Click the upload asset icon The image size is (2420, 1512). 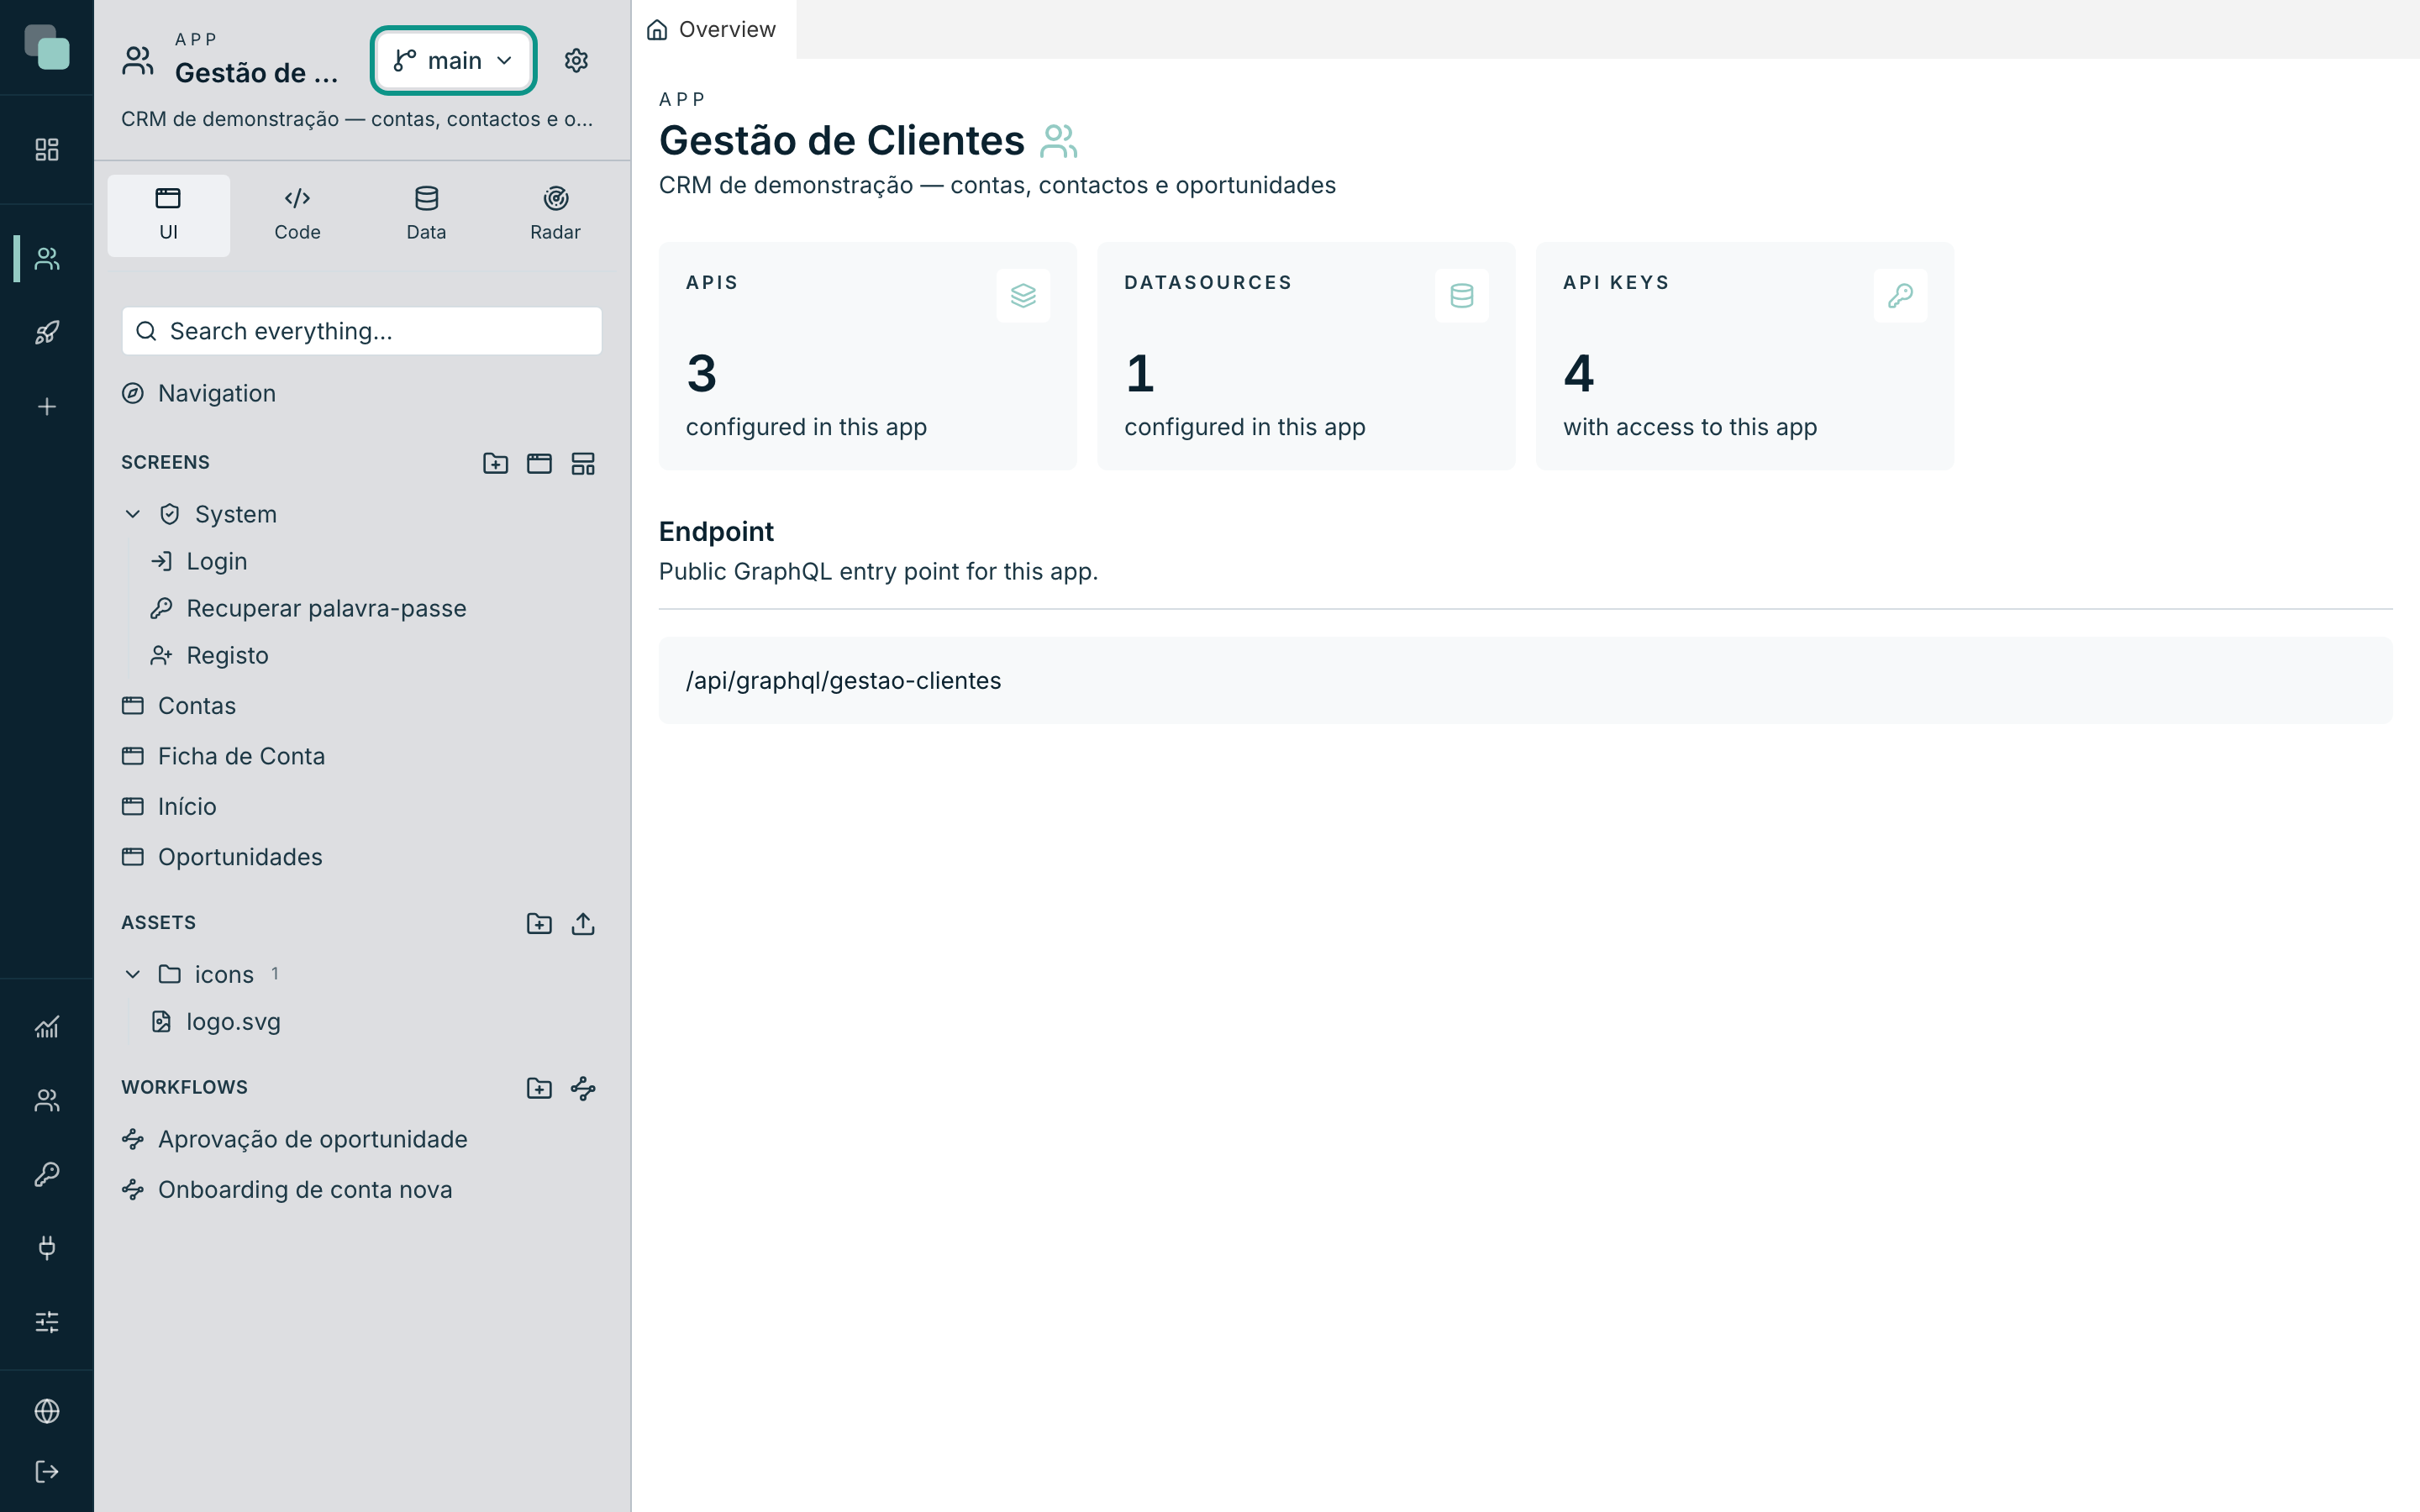(583, 923)
